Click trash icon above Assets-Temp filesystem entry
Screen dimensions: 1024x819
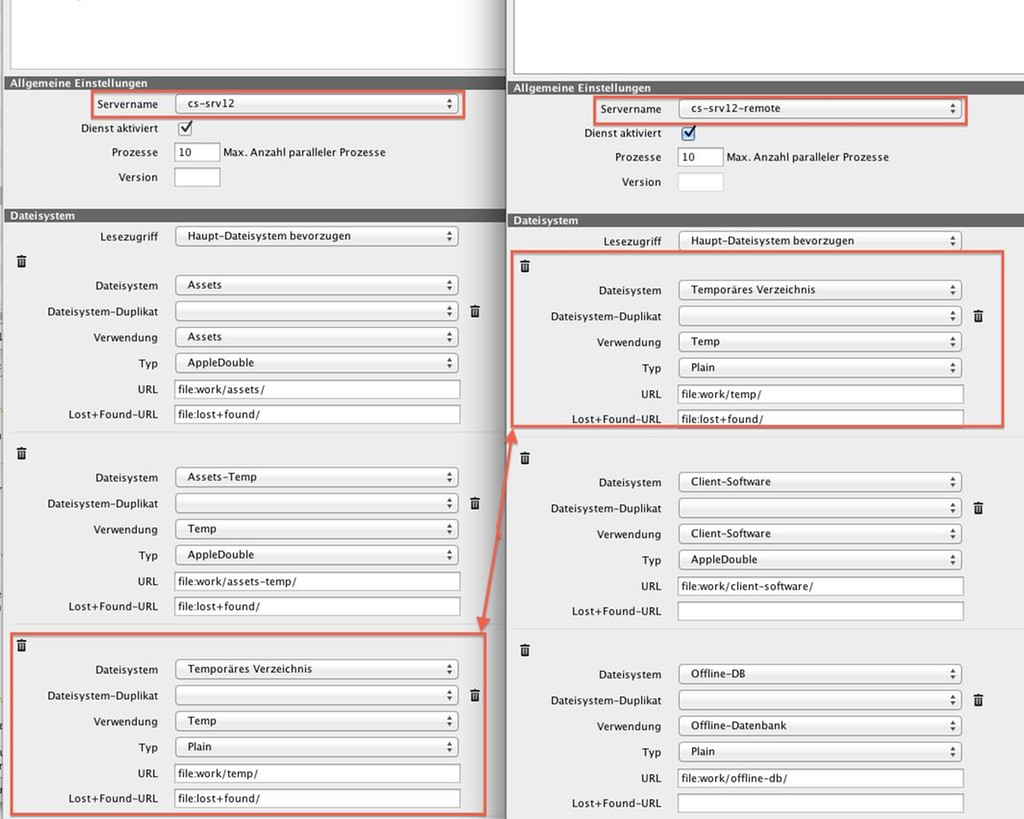pos(22,453)
